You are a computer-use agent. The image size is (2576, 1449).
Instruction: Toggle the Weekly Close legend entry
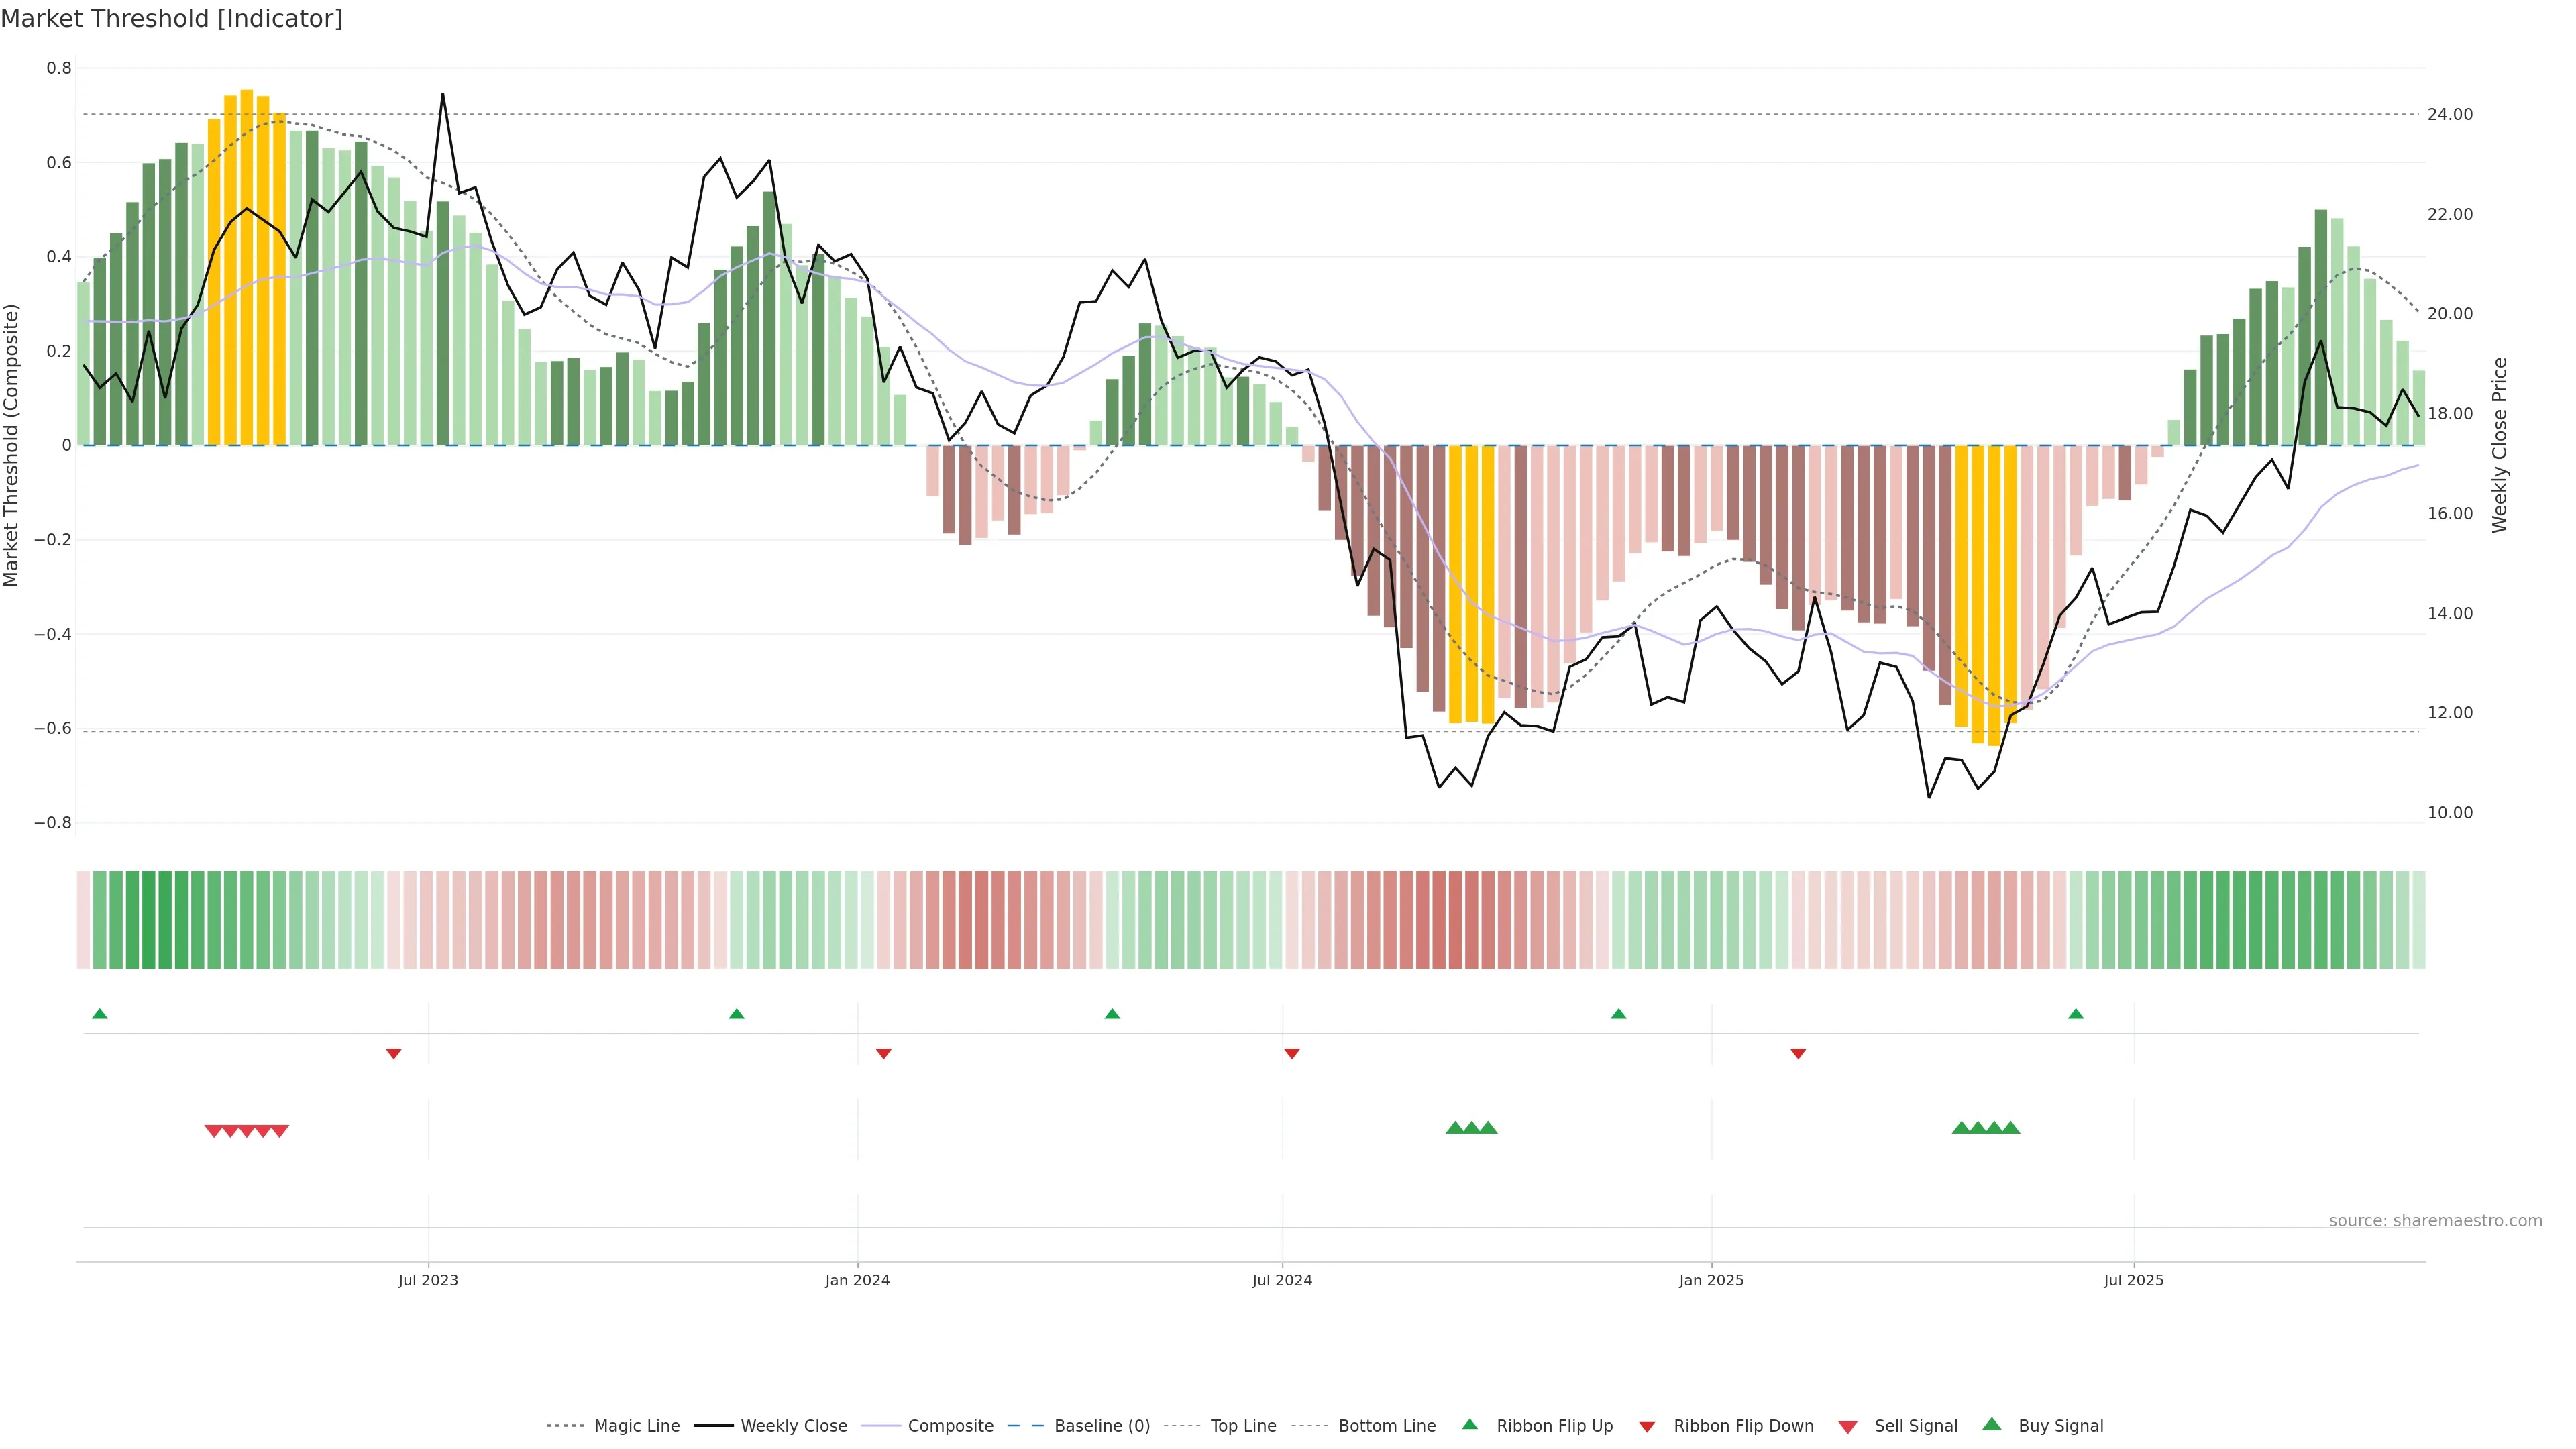point(793,1426)
